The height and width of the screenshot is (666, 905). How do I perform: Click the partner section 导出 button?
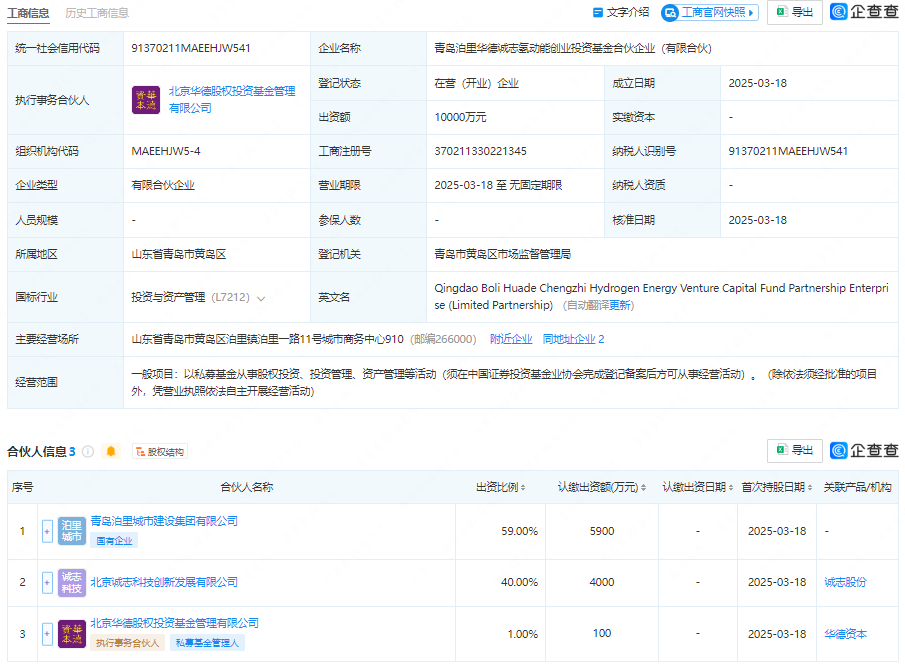point(795,450)
